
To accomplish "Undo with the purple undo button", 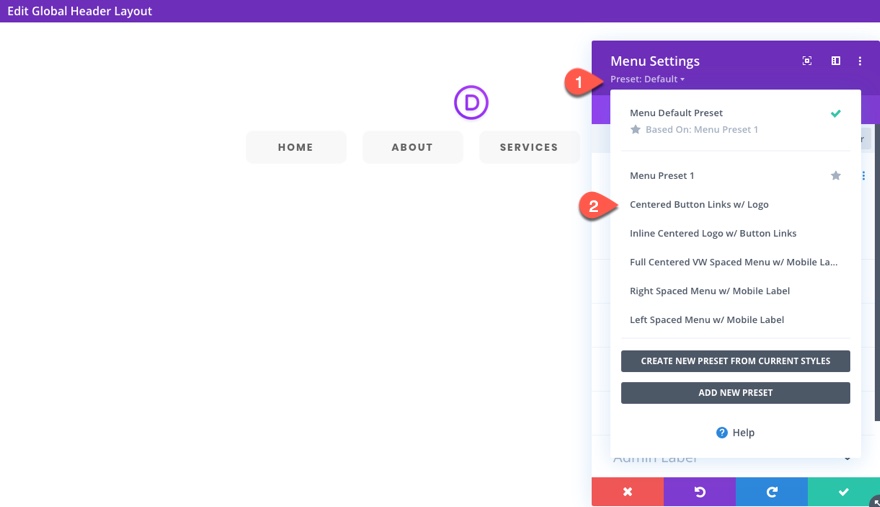I will click(x=699, y=492).
